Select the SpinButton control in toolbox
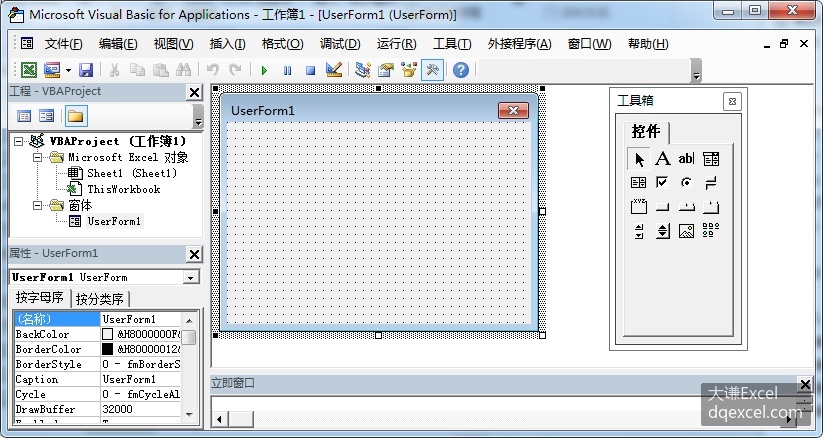 (662, 231)
